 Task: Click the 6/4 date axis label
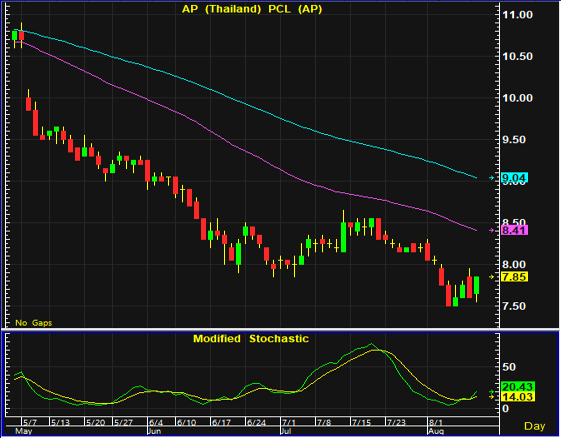click(156, 422)
